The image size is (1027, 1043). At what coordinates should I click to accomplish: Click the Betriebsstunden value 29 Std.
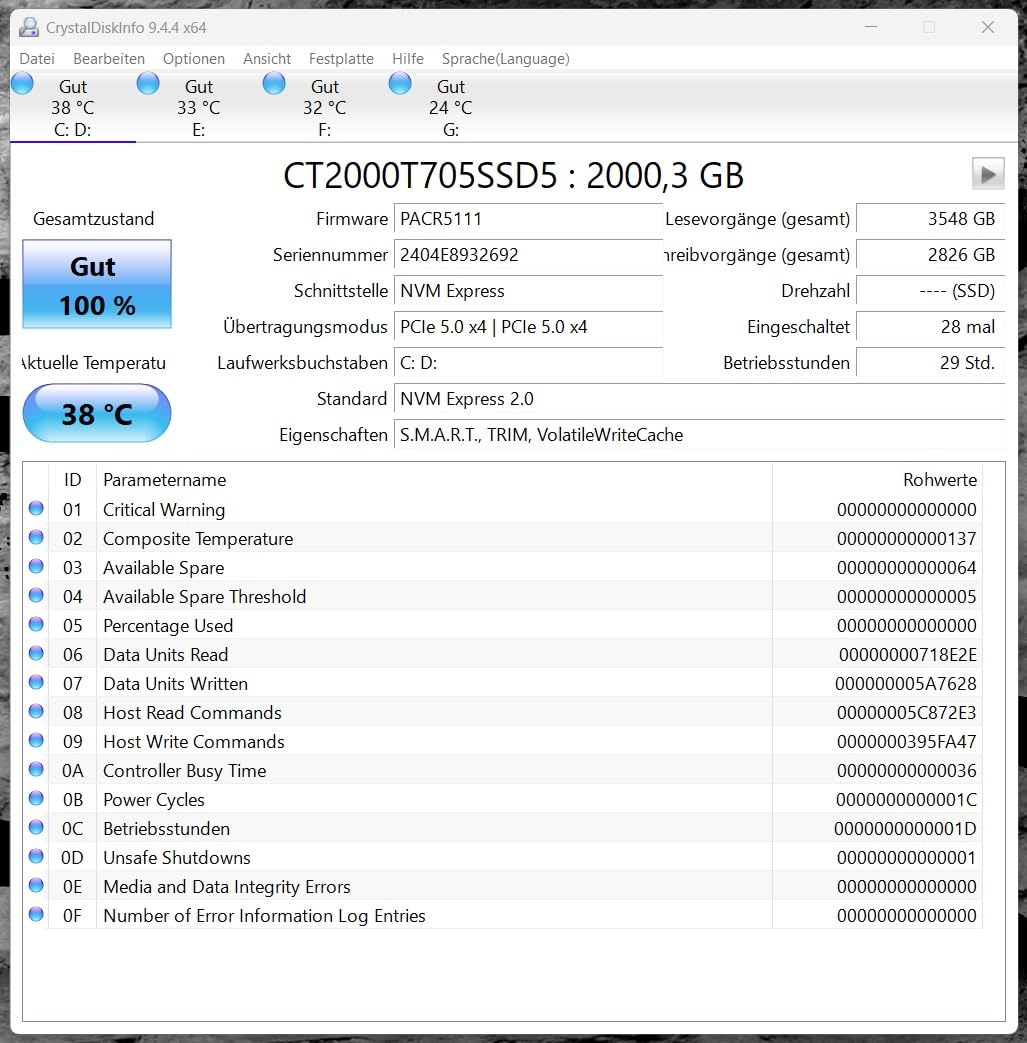click(930, 363)
